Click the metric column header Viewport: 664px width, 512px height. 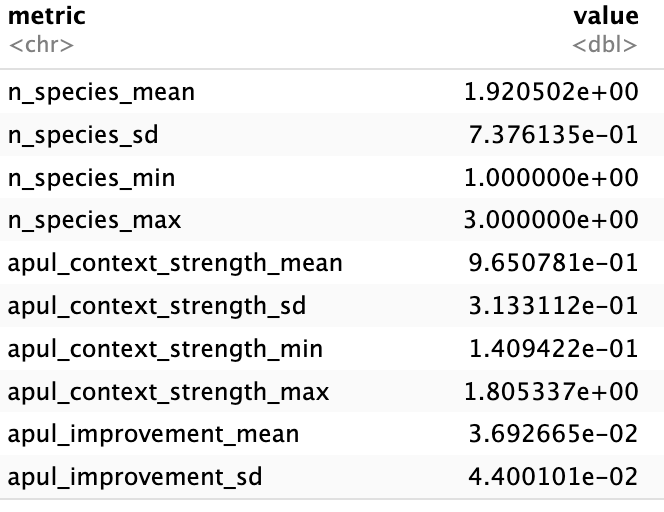tap(46, 16)
